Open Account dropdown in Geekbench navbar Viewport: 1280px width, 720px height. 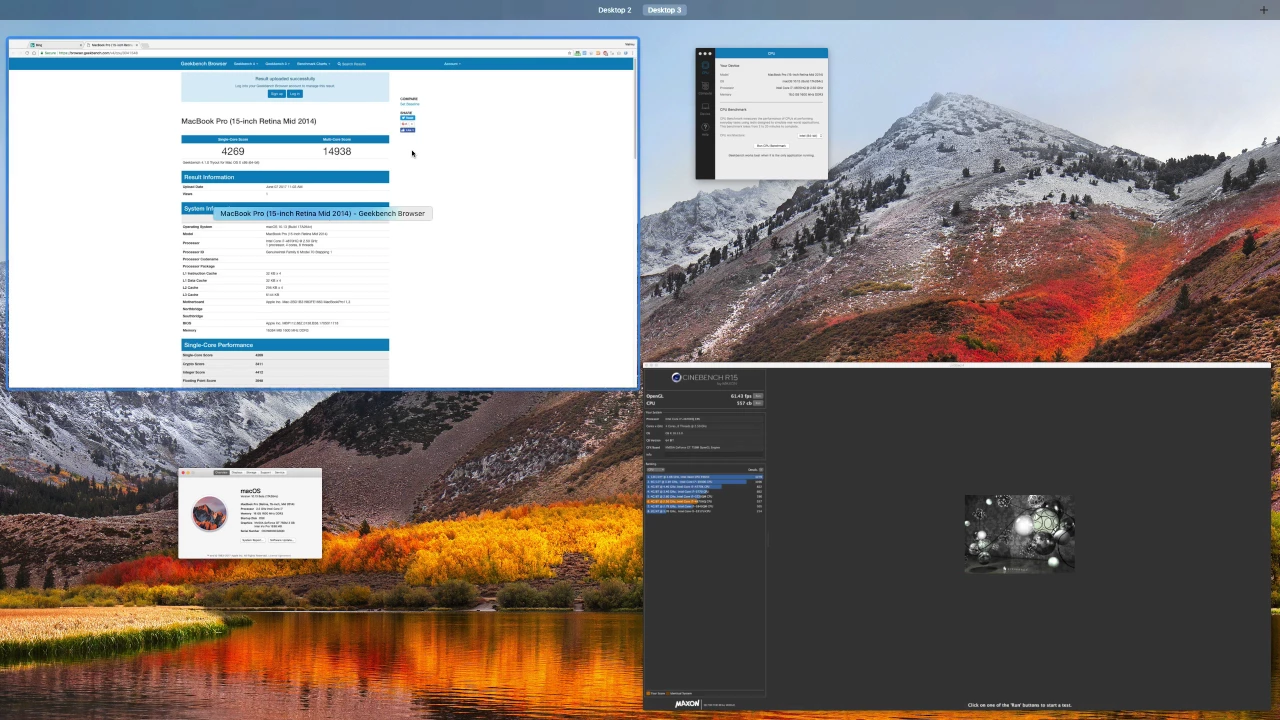[452, 64]
